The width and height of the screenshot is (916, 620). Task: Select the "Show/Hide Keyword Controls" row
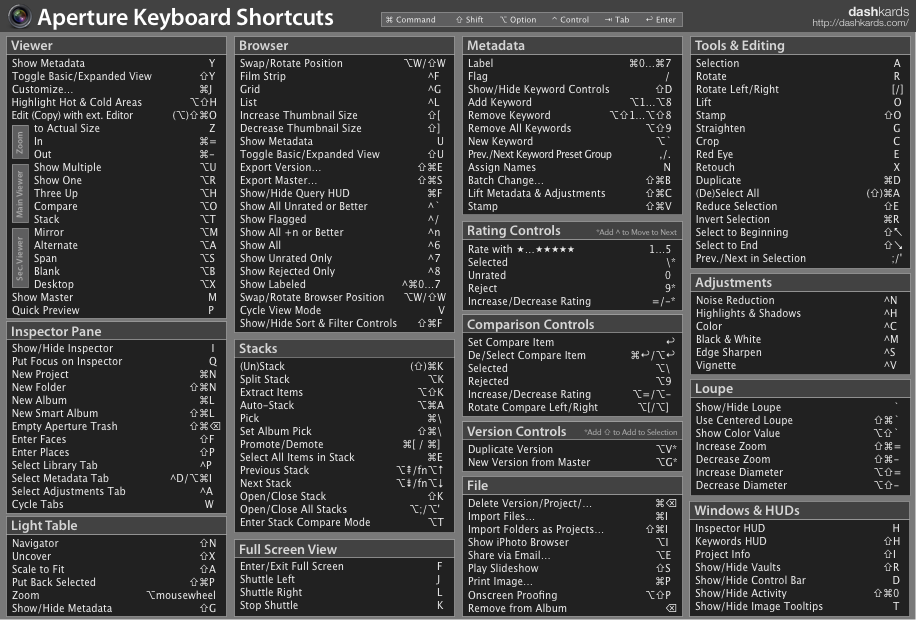[570, 89]
